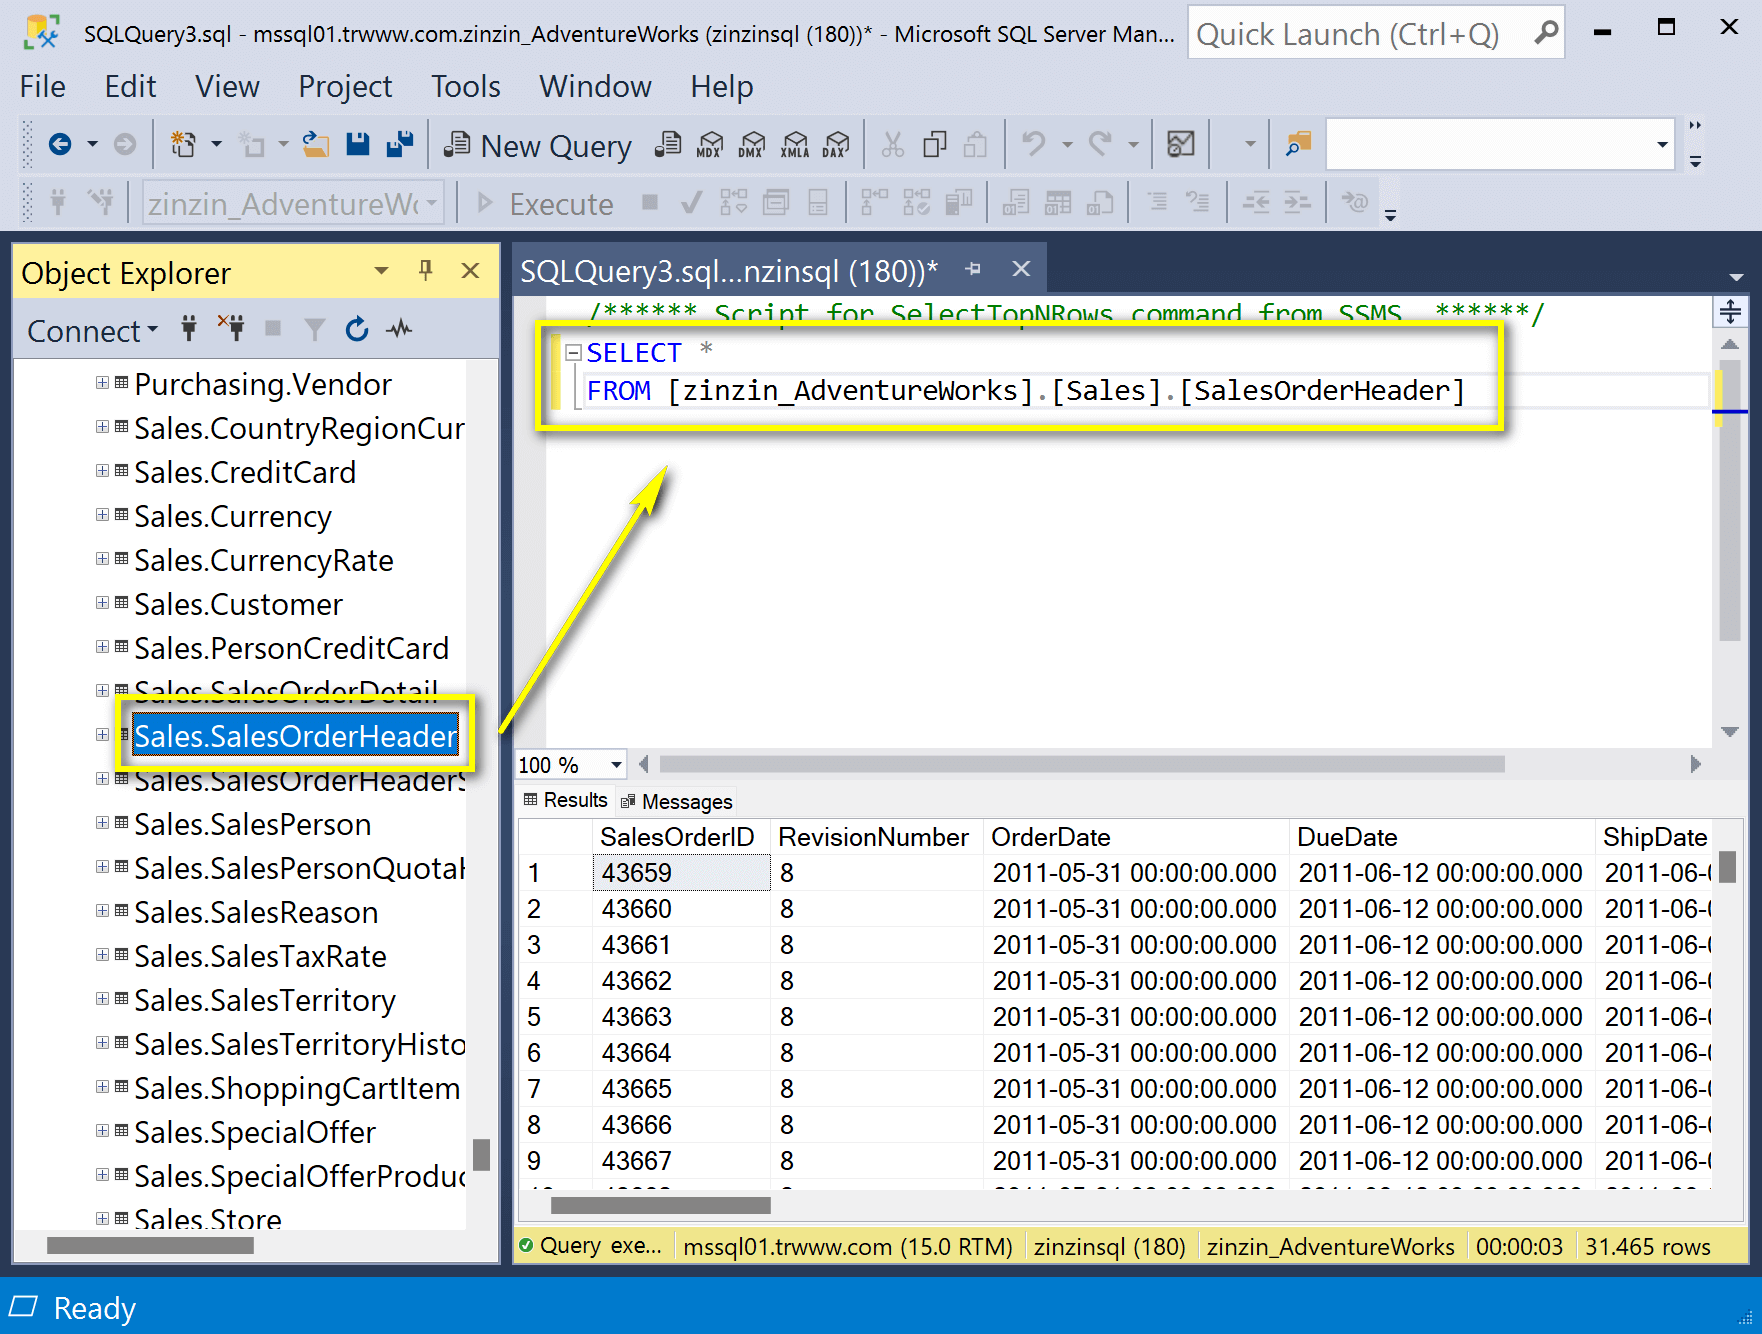Click the Undo arrow icon
1762x1334 pixels.
click(1034, 145)
